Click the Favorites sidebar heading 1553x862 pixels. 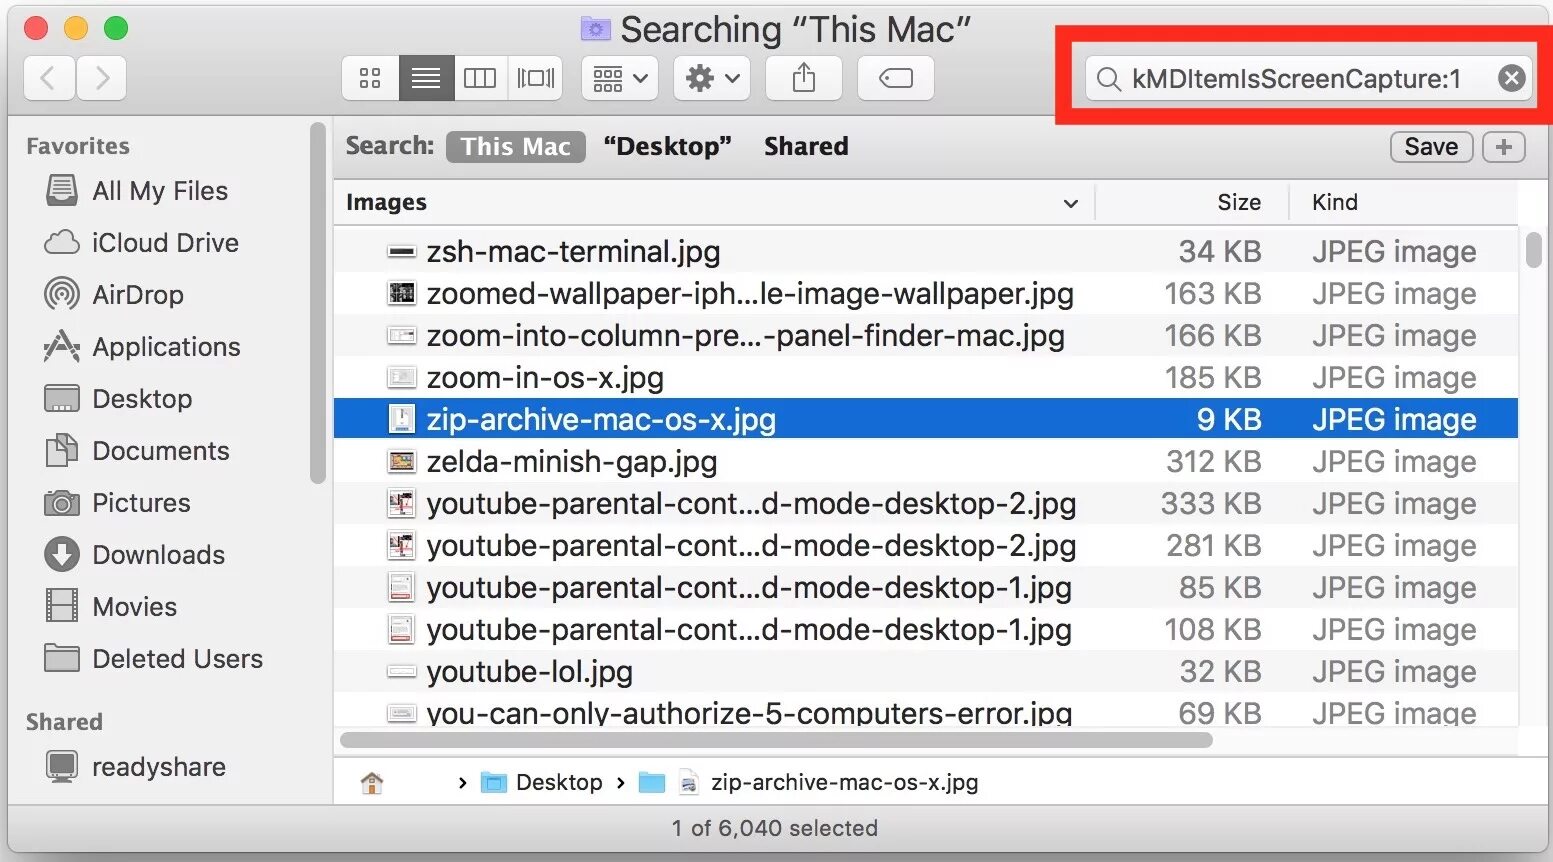(x=78, y=146)
